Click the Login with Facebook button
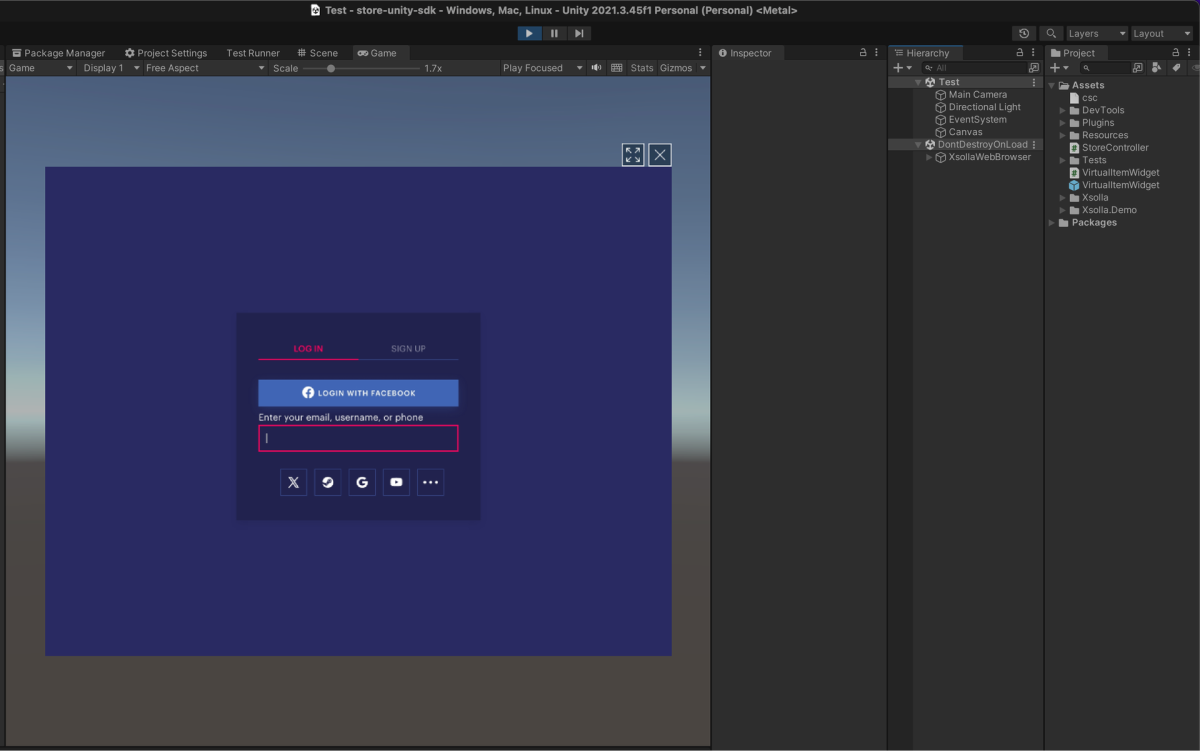This screenshot has height=751, width=1200. click(x=358, y=393)
